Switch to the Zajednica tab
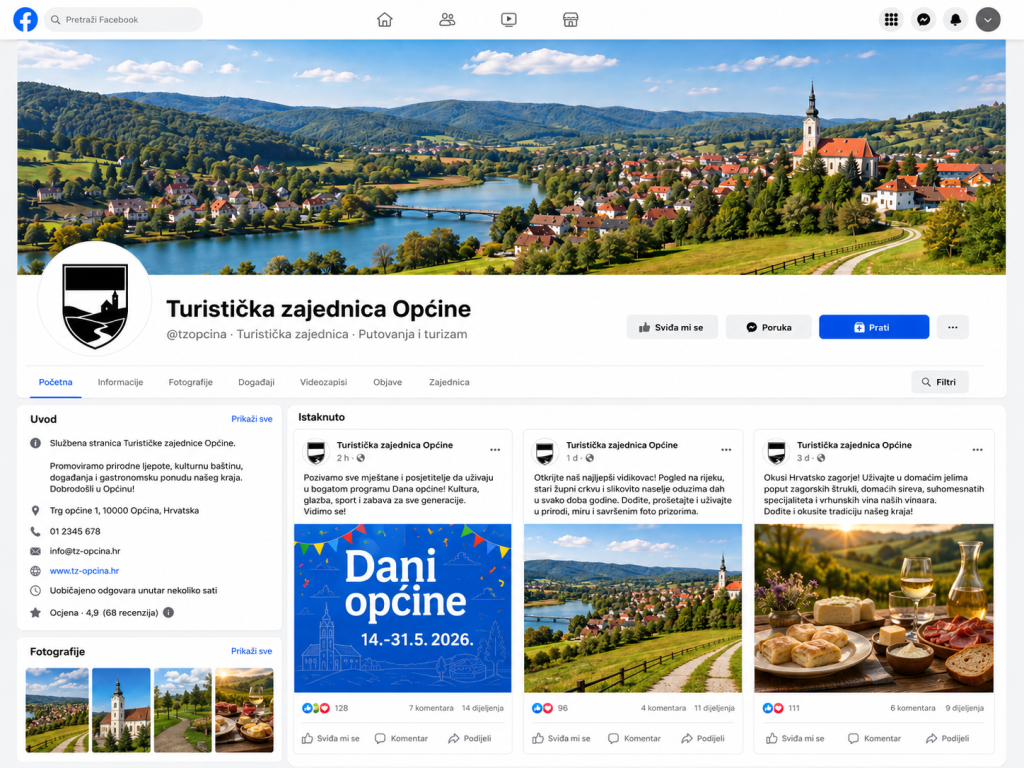The height and width of the screenshot is (768, 1024). pos(449,382)
